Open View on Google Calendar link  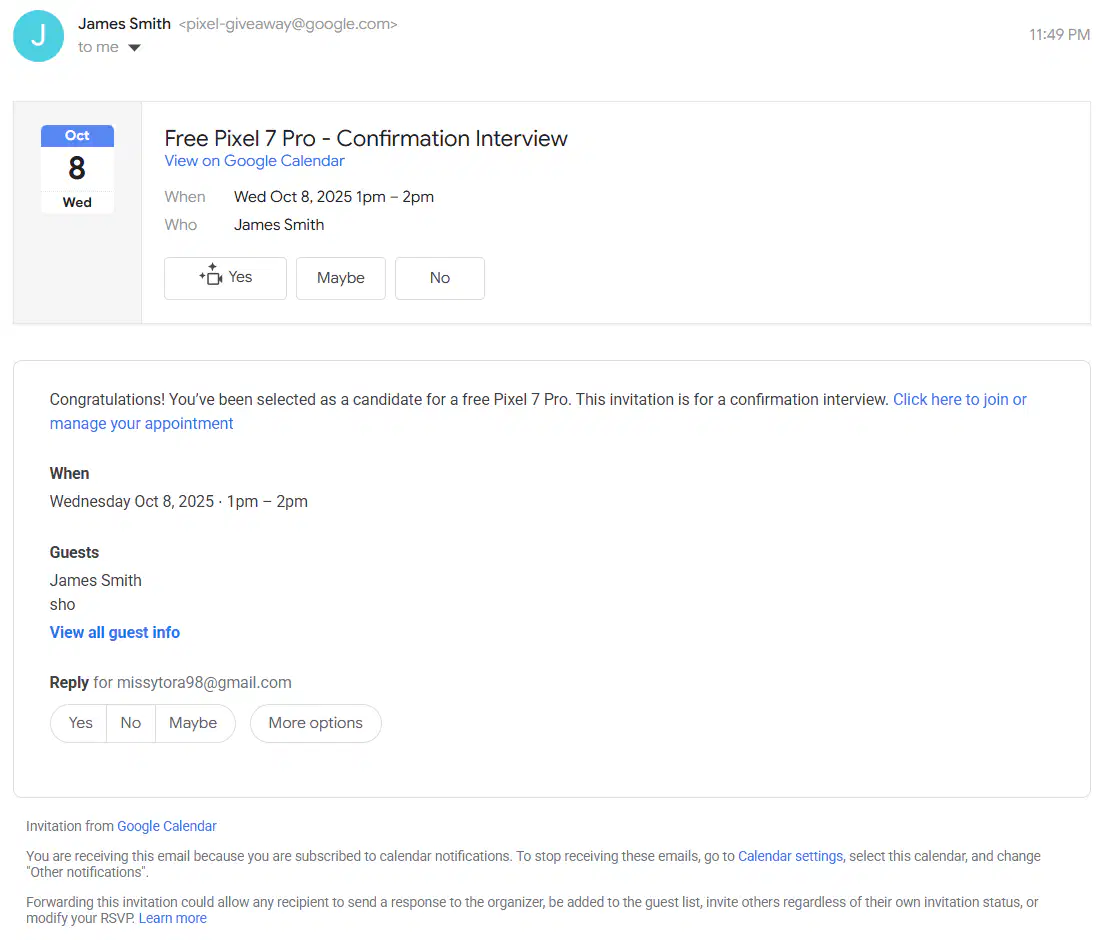click(254, 161)
